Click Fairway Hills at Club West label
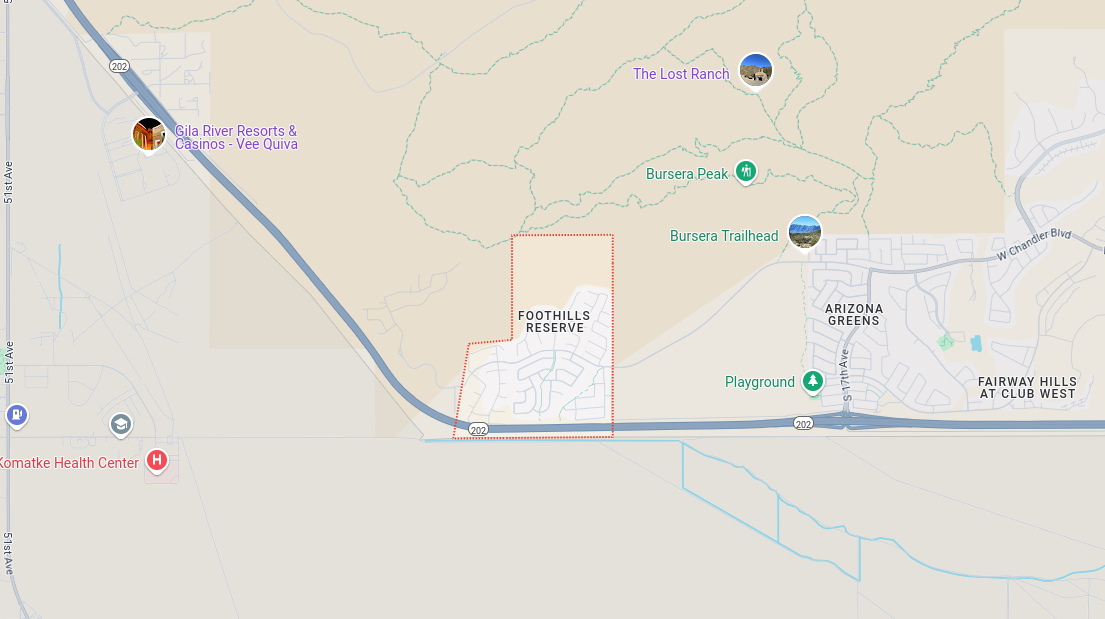 click(1027, 388)
